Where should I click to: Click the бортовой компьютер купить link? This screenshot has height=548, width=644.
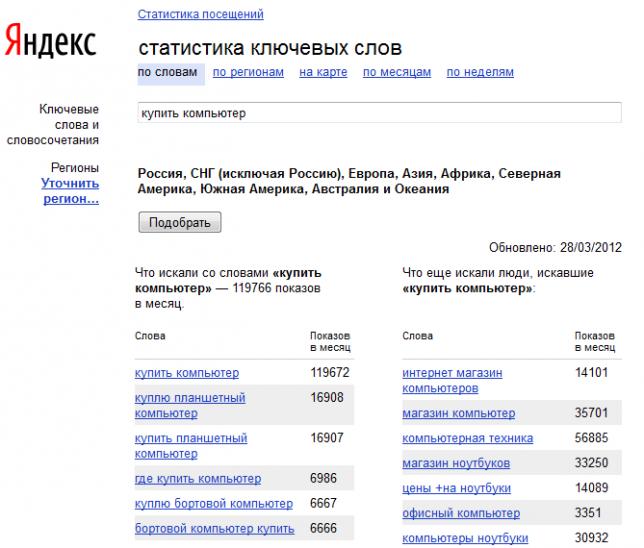click(214, 529)
